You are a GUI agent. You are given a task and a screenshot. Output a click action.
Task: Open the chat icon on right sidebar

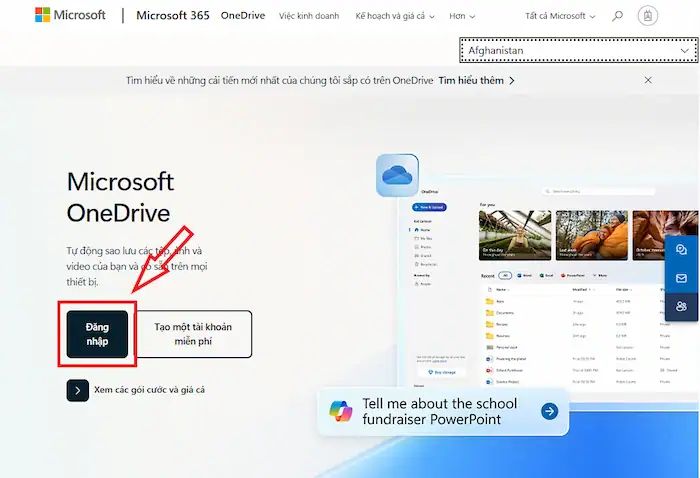tap(681, 249)
